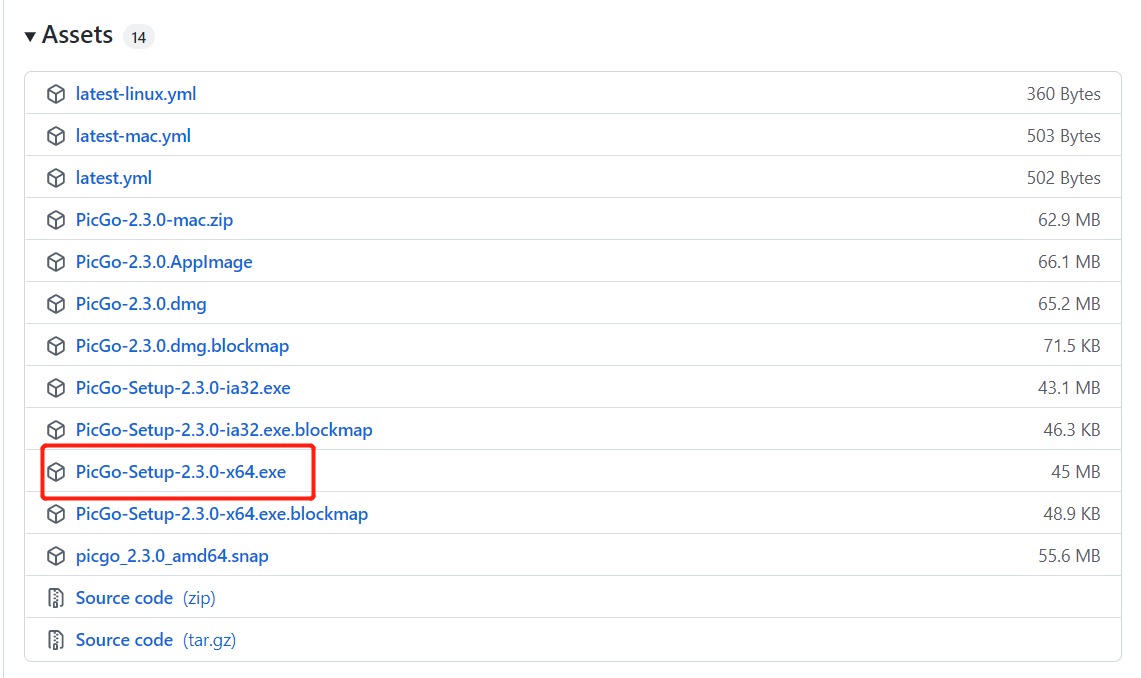This screenshot has width=1141, height=678.
Task: Click the 43.1 MB size text
Action: [x=1069, y=388]
